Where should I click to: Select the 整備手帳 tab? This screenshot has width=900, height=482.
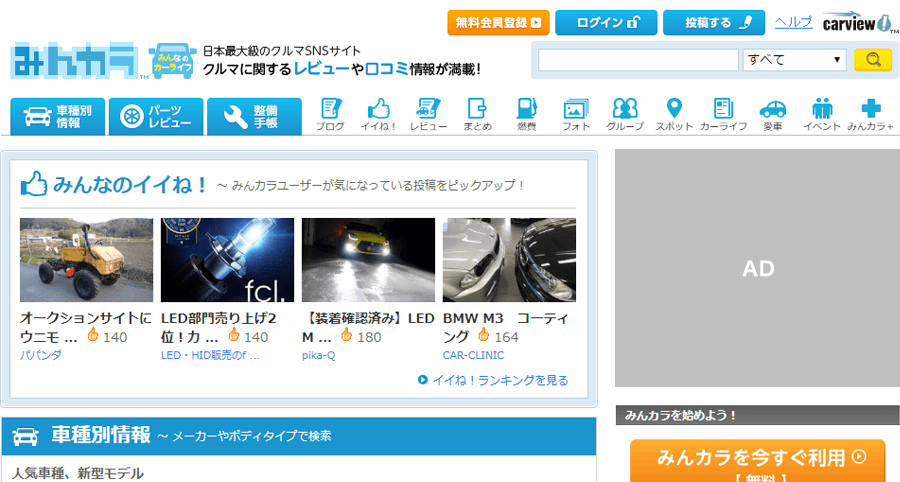[x=254, y=116]
